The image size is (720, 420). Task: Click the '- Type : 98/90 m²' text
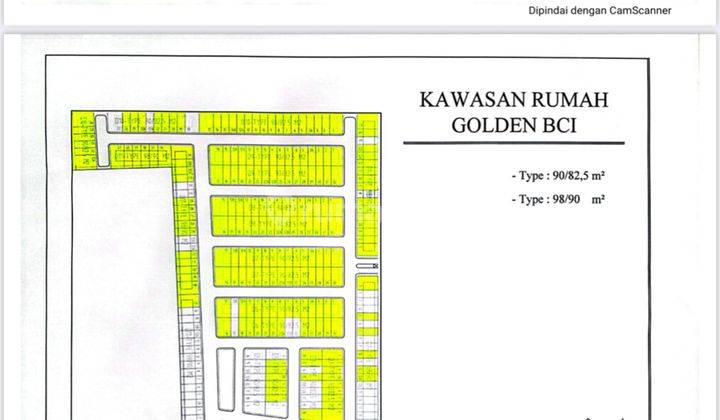click(558, 199)
